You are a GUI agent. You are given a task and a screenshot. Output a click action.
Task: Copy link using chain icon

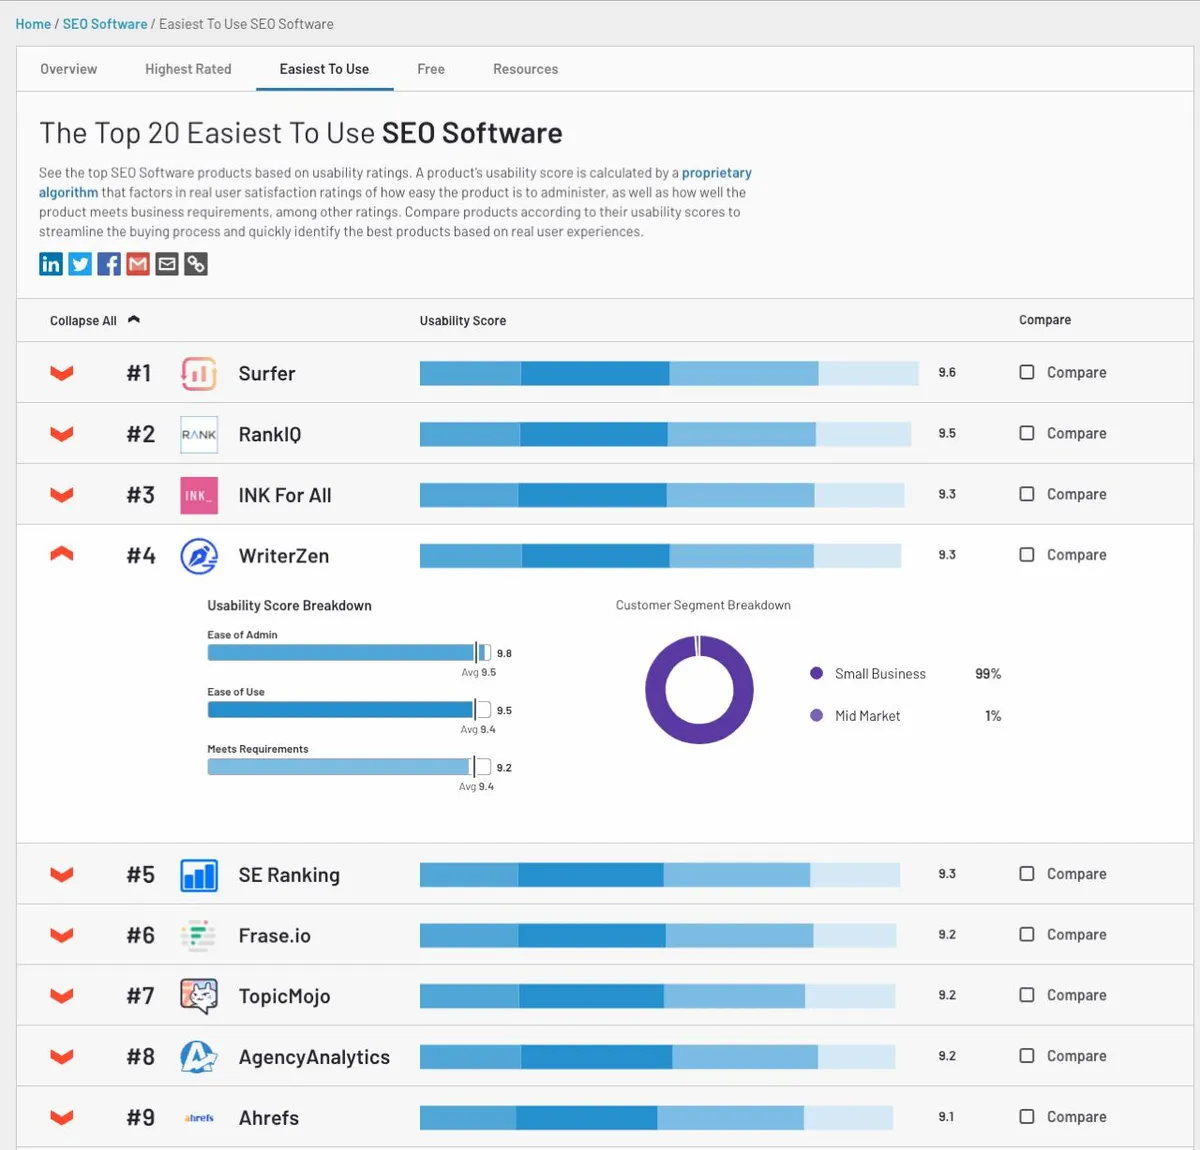tap(196, 264)
